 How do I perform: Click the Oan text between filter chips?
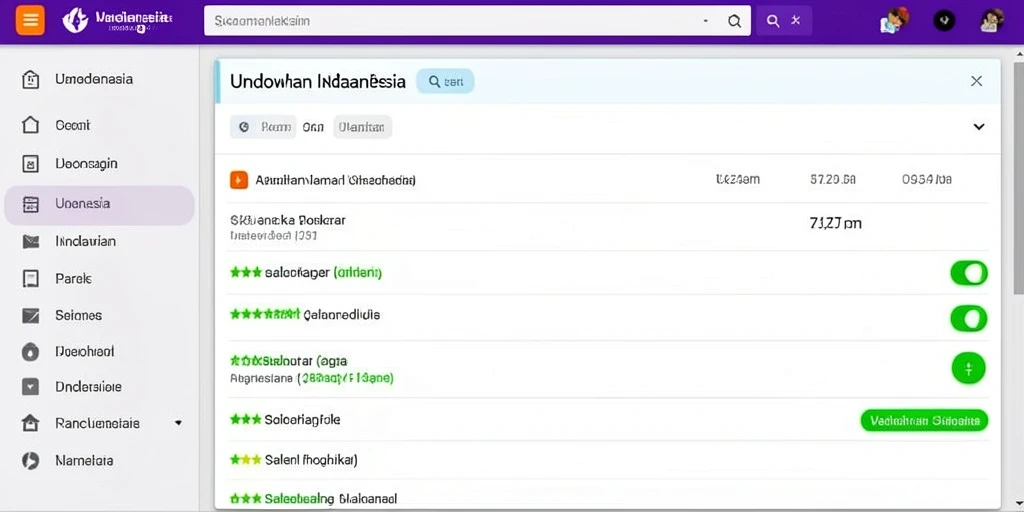(313, 127)
